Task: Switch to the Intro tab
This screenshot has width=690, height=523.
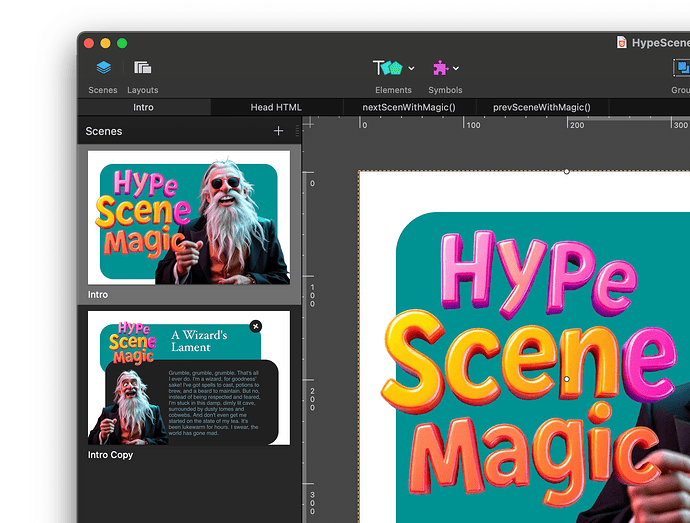Action: pyautogui.click(x=143, y=107)
